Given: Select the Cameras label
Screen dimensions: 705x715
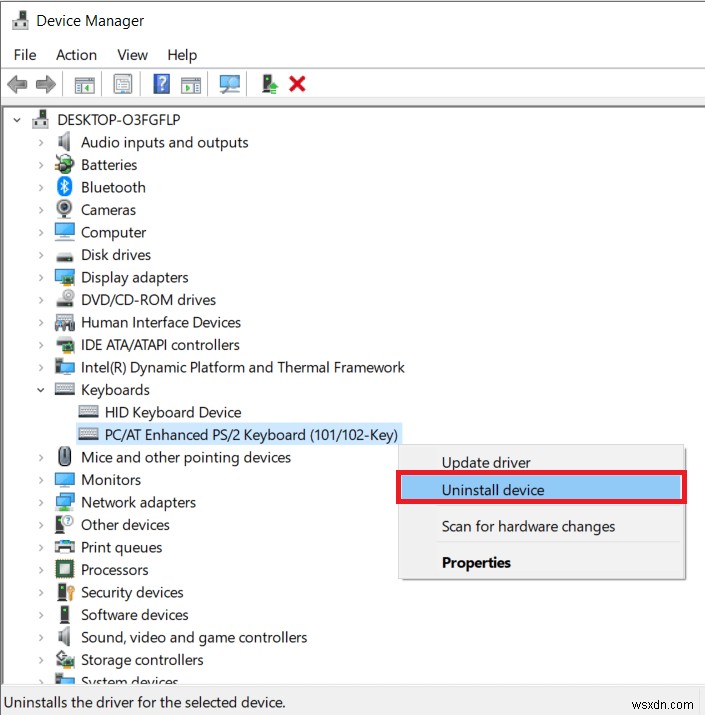Looking at the screenshot, I should pos(108,210).
